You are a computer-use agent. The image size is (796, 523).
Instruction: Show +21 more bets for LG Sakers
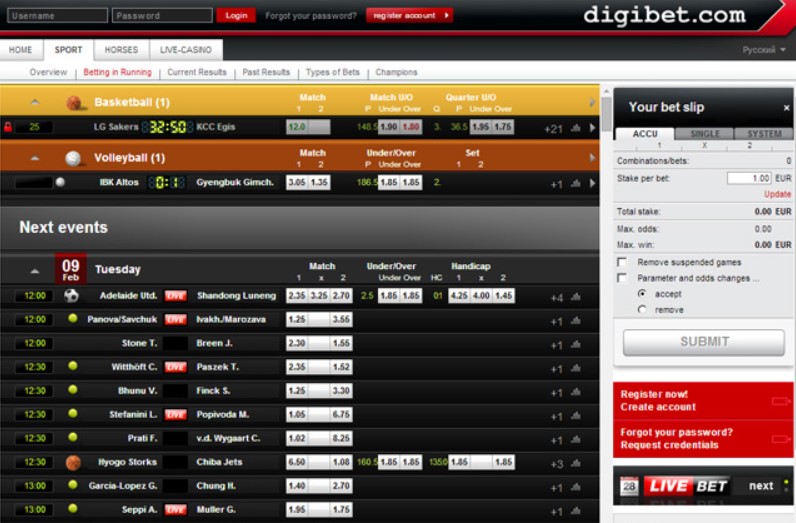tap(553, 128)
